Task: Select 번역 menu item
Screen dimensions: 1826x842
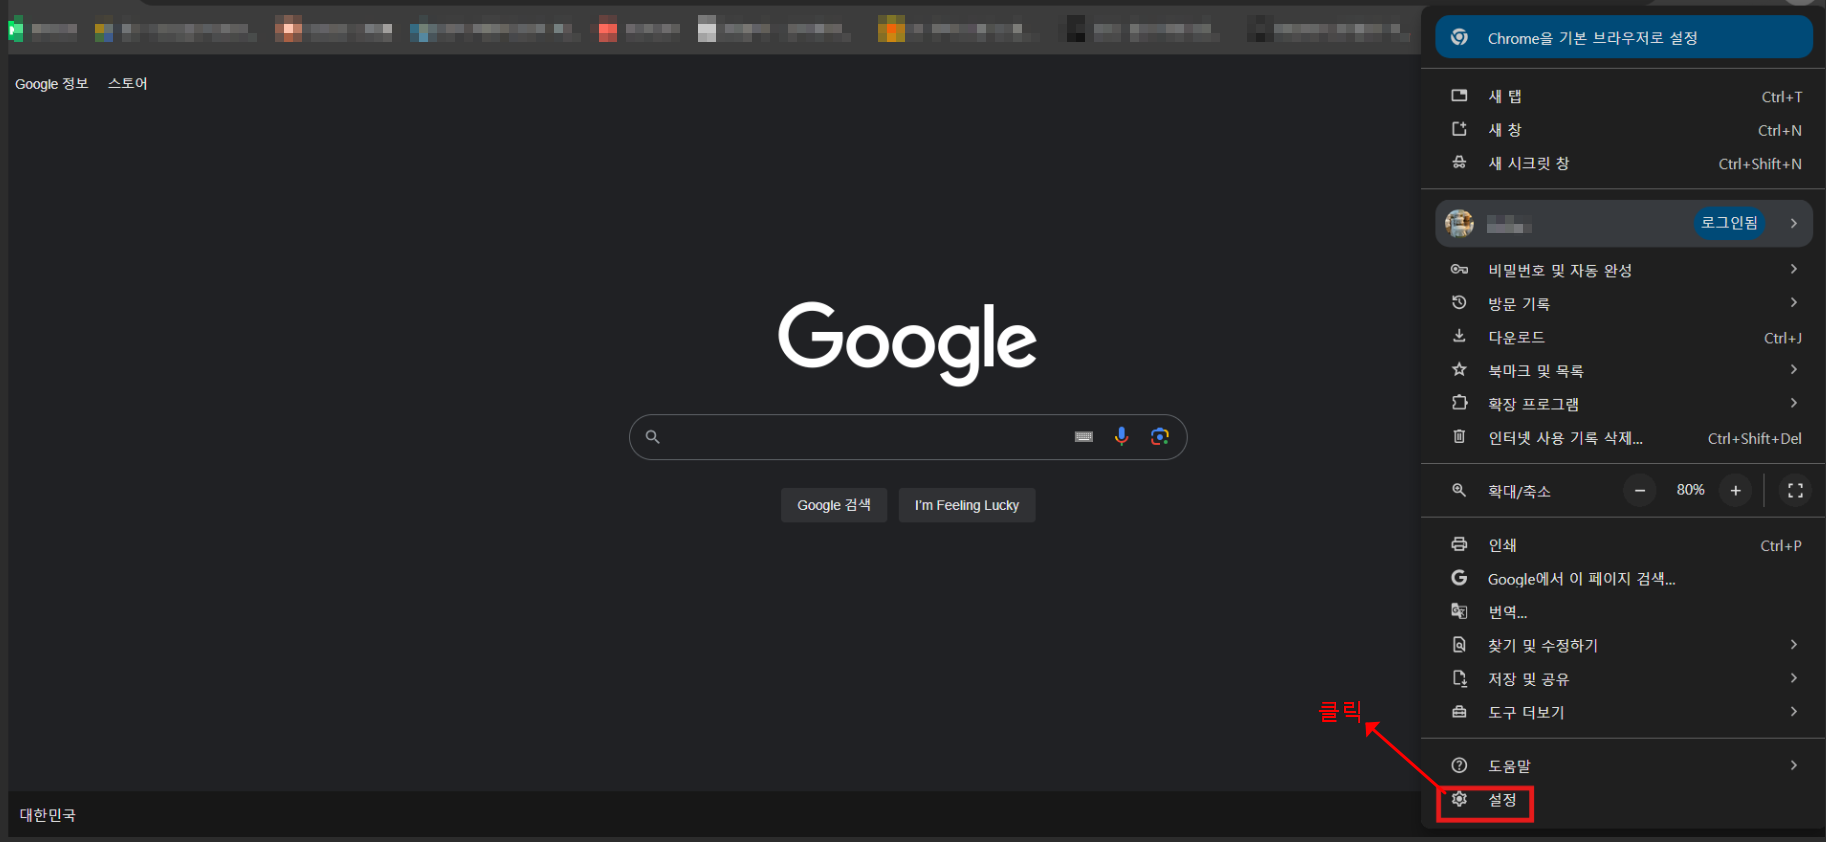Action: pyautogui.click(x=1624, y=612)
